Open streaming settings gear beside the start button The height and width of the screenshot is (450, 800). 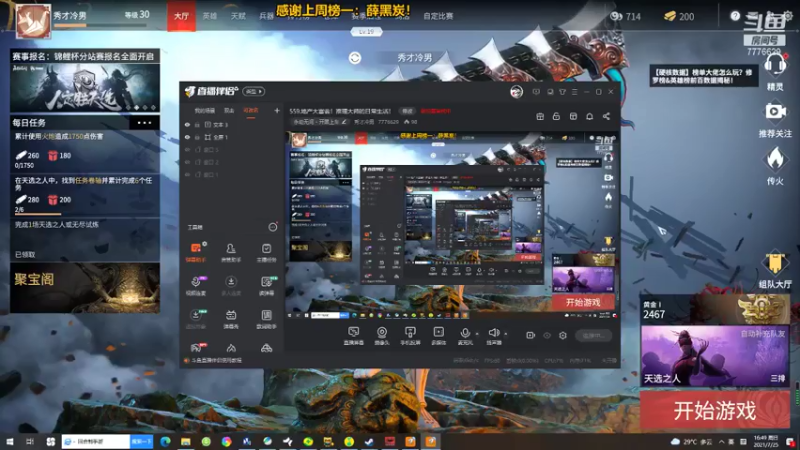point(563,335)
